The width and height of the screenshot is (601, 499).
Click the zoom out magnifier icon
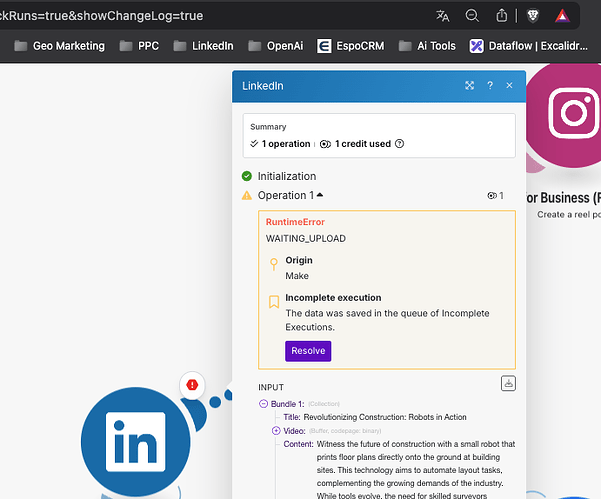click(473, 16)
